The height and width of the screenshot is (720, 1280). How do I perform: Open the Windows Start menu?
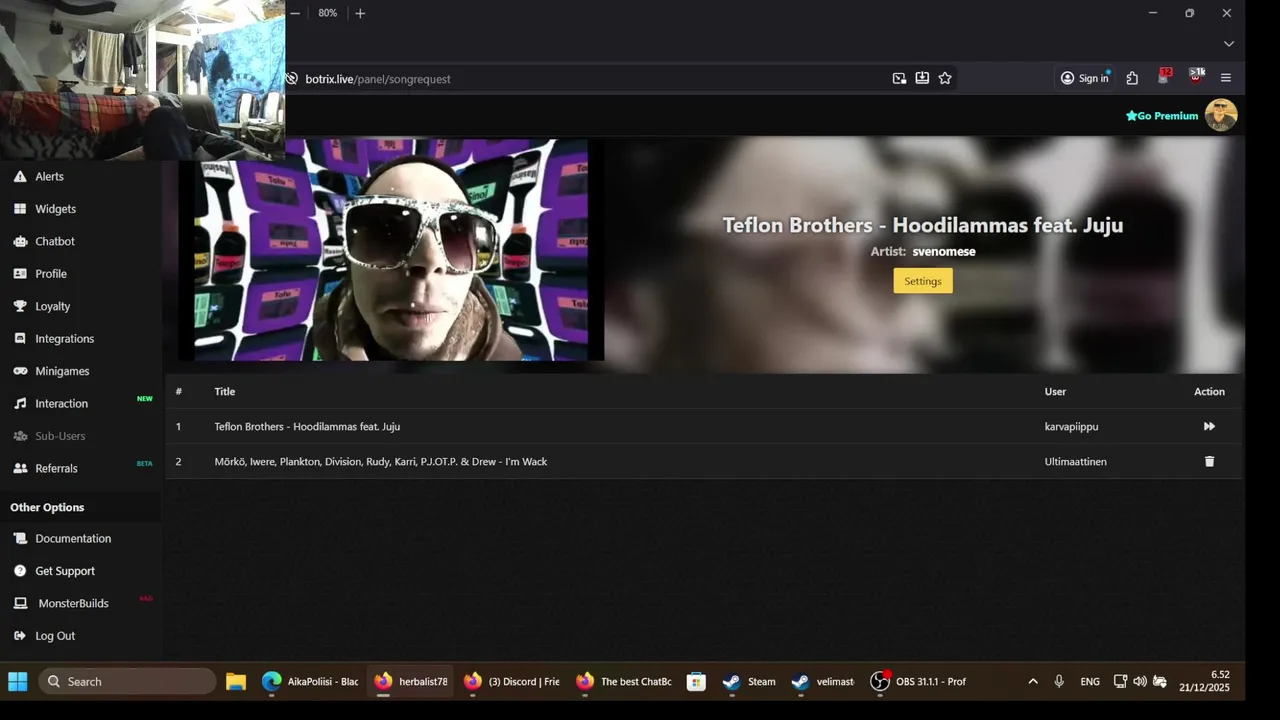click(18, 682)
